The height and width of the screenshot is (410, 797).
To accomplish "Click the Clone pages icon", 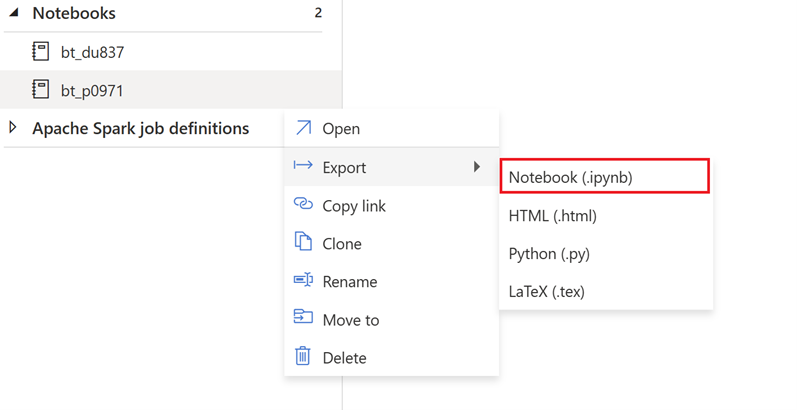I will click(x=303, y=242).
